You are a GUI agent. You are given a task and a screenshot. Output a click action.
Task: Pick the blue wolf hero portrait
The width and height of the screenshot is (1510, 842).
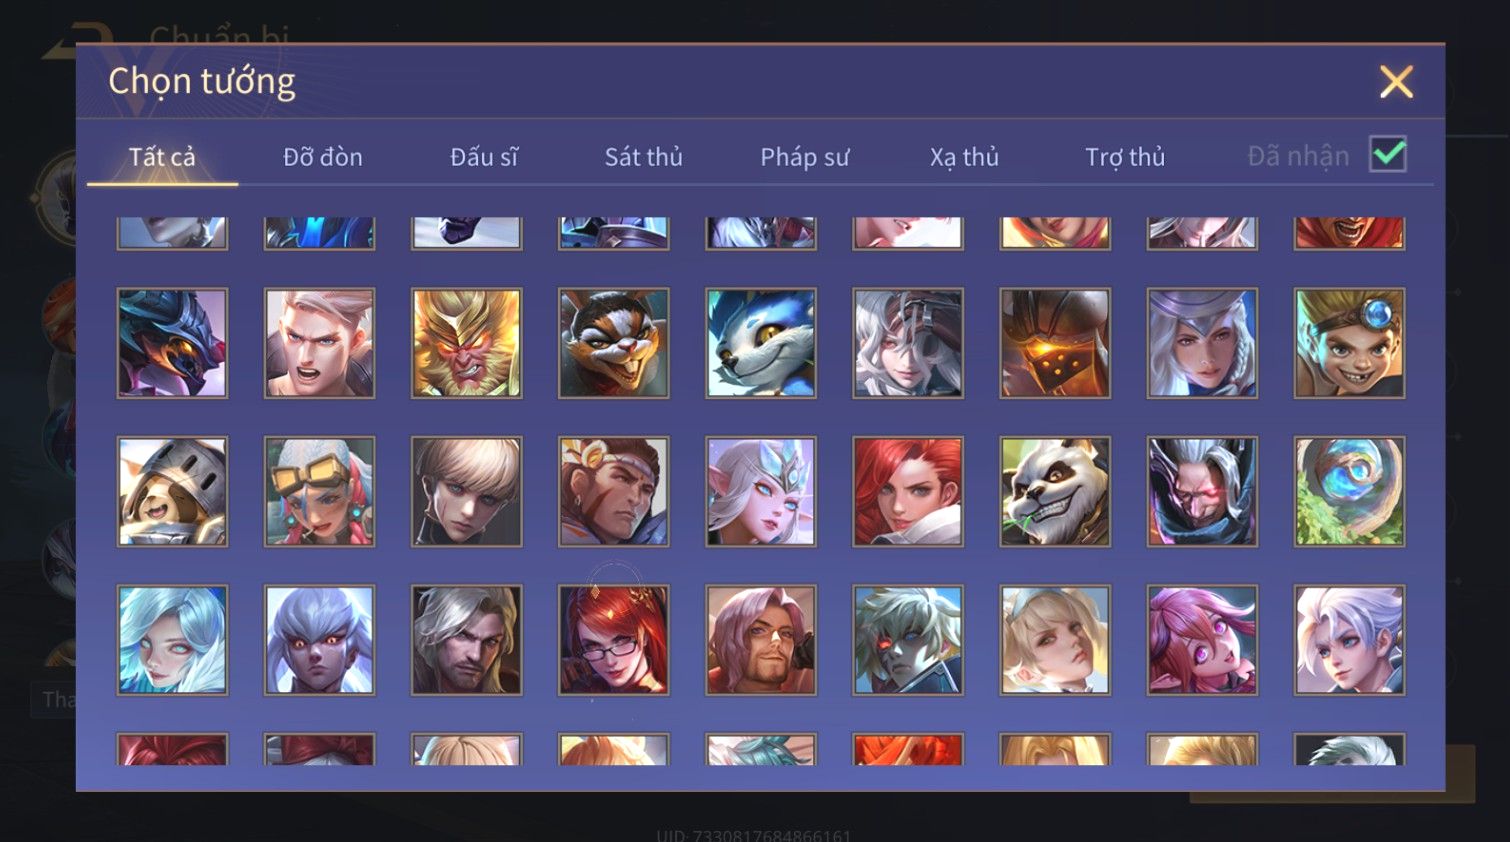pos(761,343)
